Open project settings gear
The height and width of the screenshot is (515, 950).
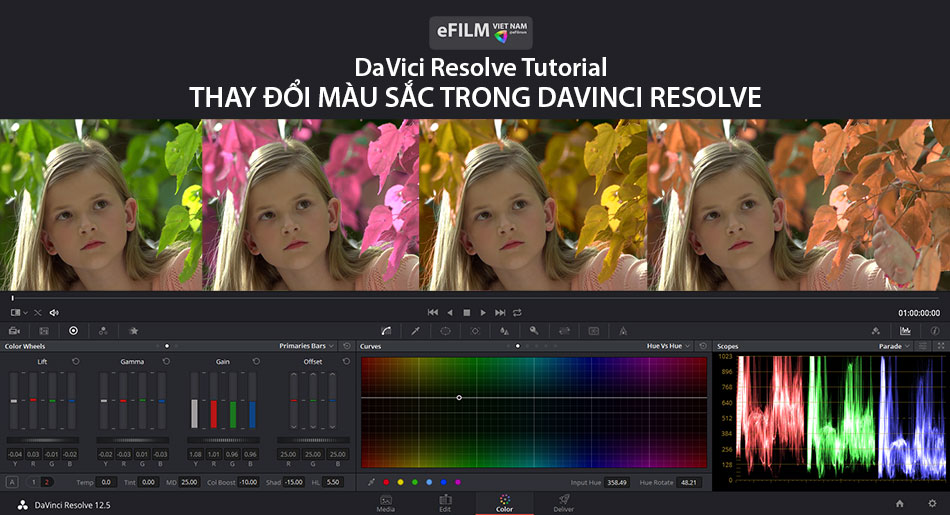click(932, 503)
